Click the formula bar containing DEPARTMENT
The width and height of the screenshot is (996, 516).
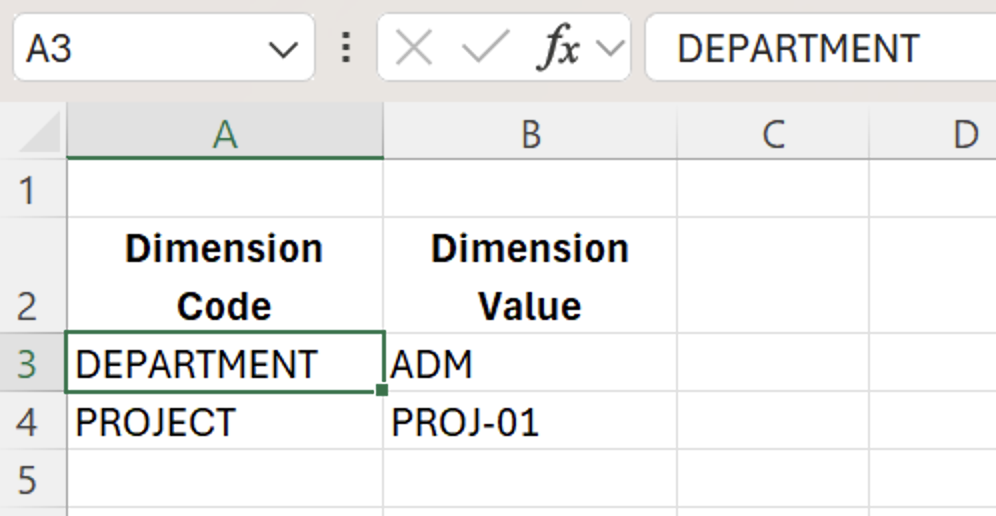click(x=820, y=48)
